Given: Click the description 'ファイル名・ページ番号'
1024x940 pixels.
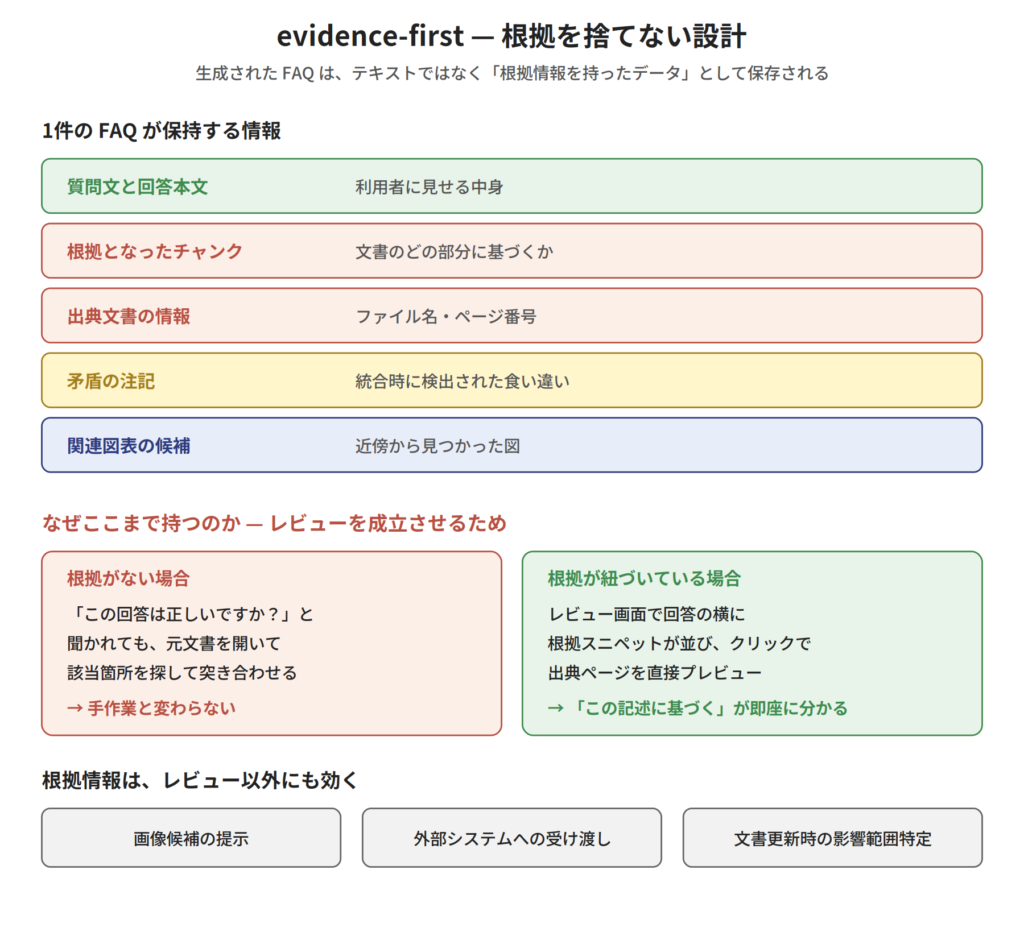Looking at the screenshot, I should (x=446, y=316).
